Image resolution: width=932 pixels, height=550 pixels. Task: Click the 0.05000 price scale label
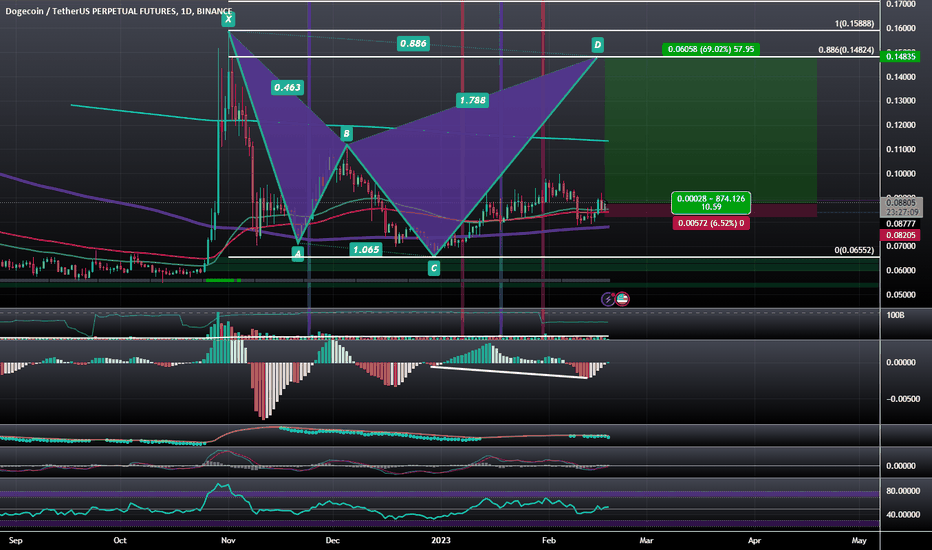point(901,294)
